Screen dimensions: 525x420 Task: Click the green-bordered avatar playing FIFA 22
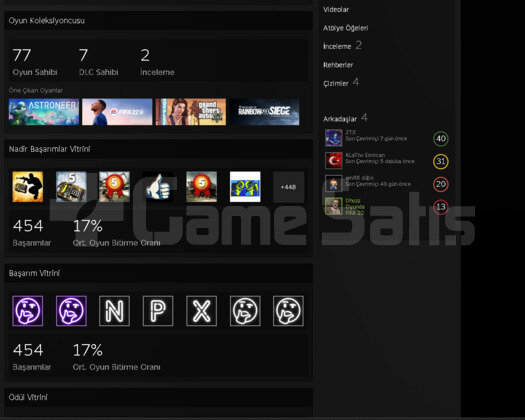click(x=333, y=206)
